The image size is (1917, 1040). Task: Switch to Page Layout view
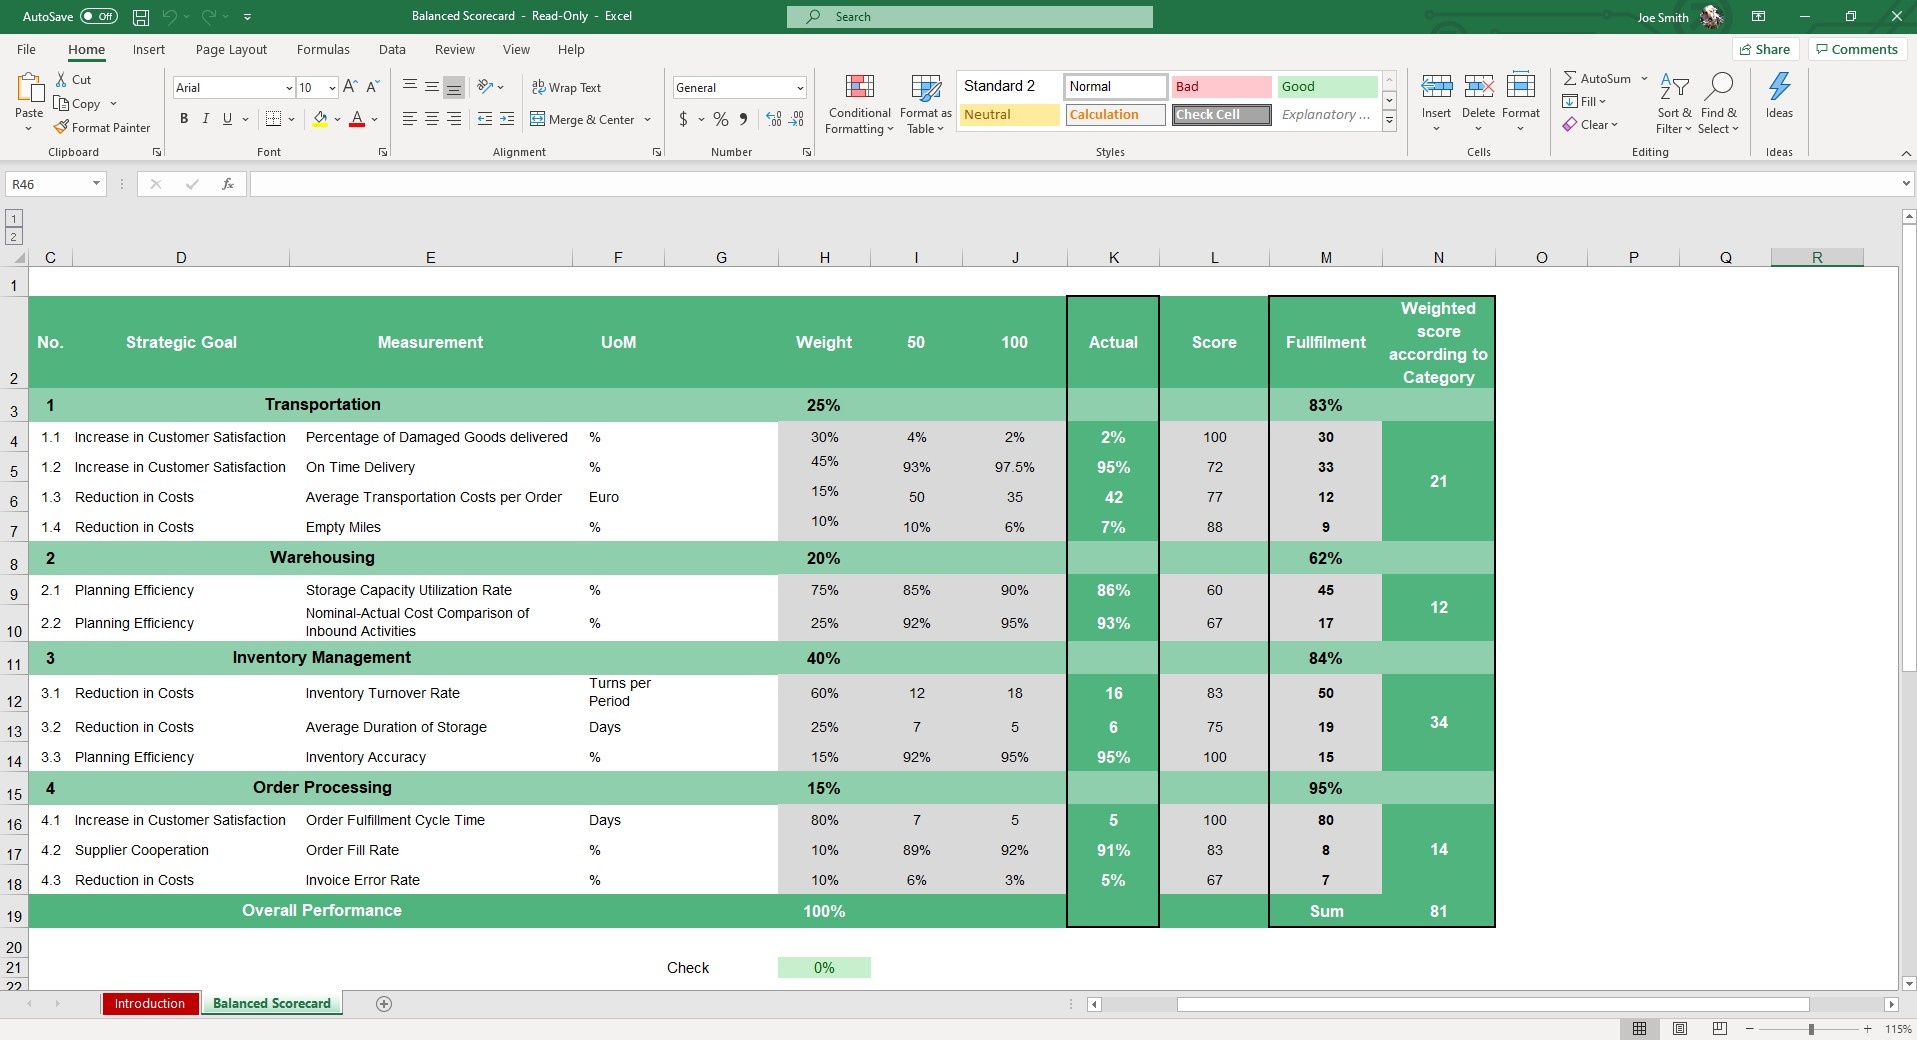[1680, 1028]
